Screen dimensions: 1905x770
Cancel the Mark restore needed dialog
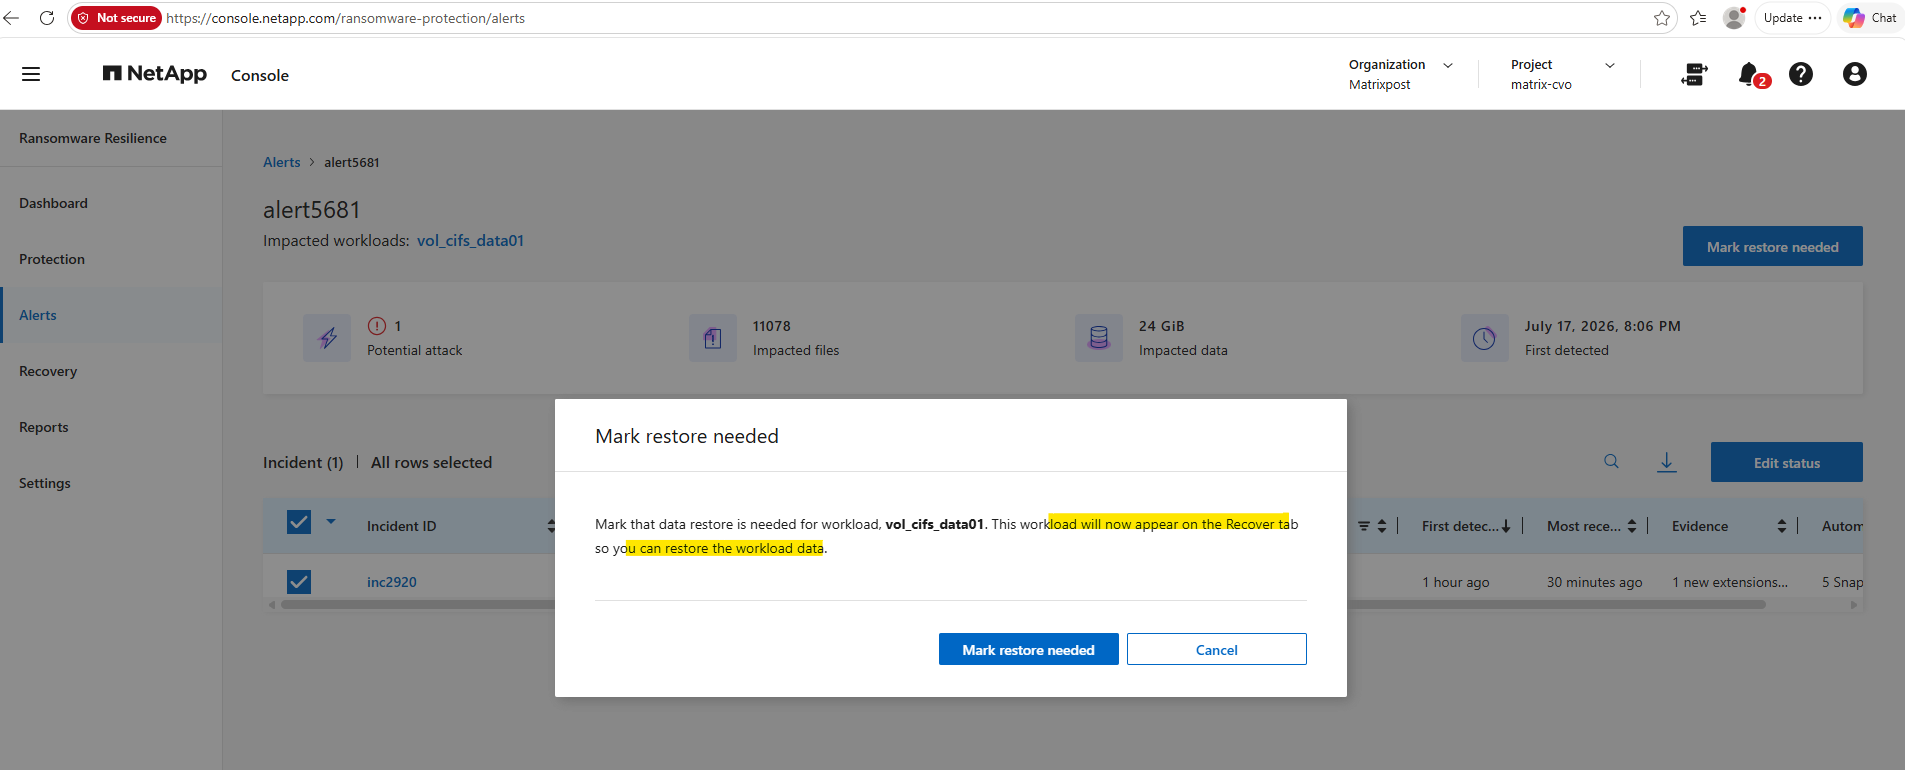(x=1217, y=649)
